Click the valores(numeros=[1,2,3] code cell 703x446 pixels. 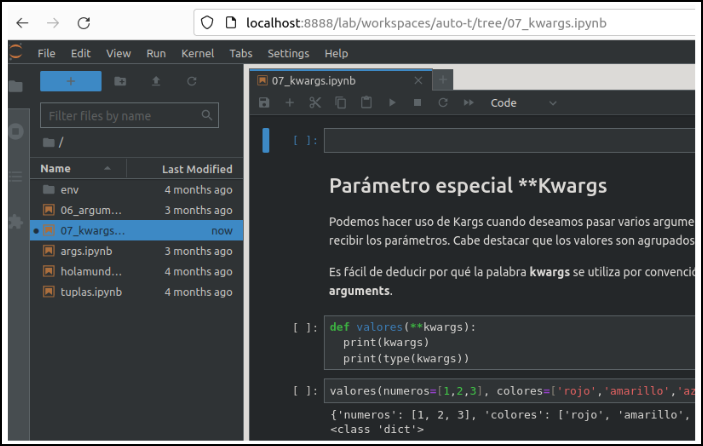509,391
